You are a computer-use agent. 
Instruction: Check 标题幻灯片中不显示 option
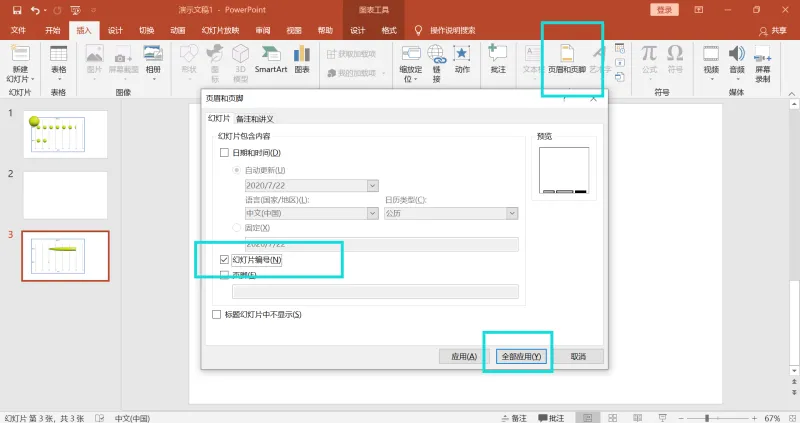(x=216, y=314)
